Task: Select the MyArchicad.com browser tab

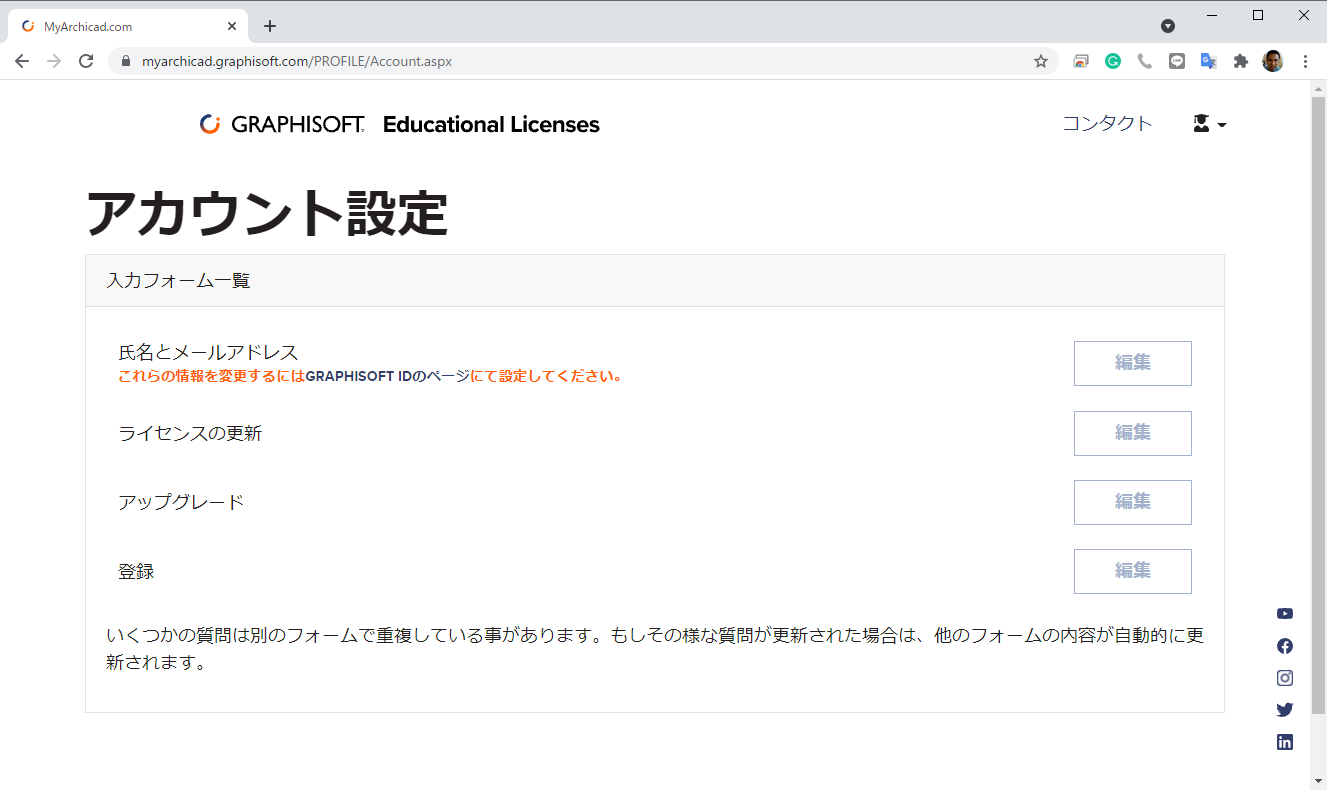Action: click(x=127, y=26)
